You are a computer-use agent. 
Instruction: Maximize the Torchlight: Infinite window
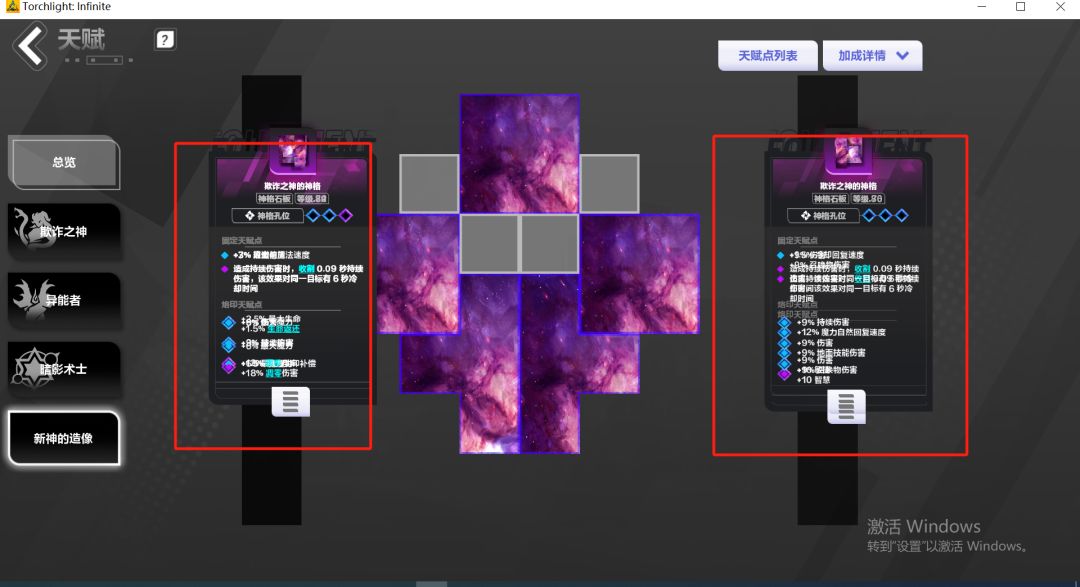tap(1020, 7)
